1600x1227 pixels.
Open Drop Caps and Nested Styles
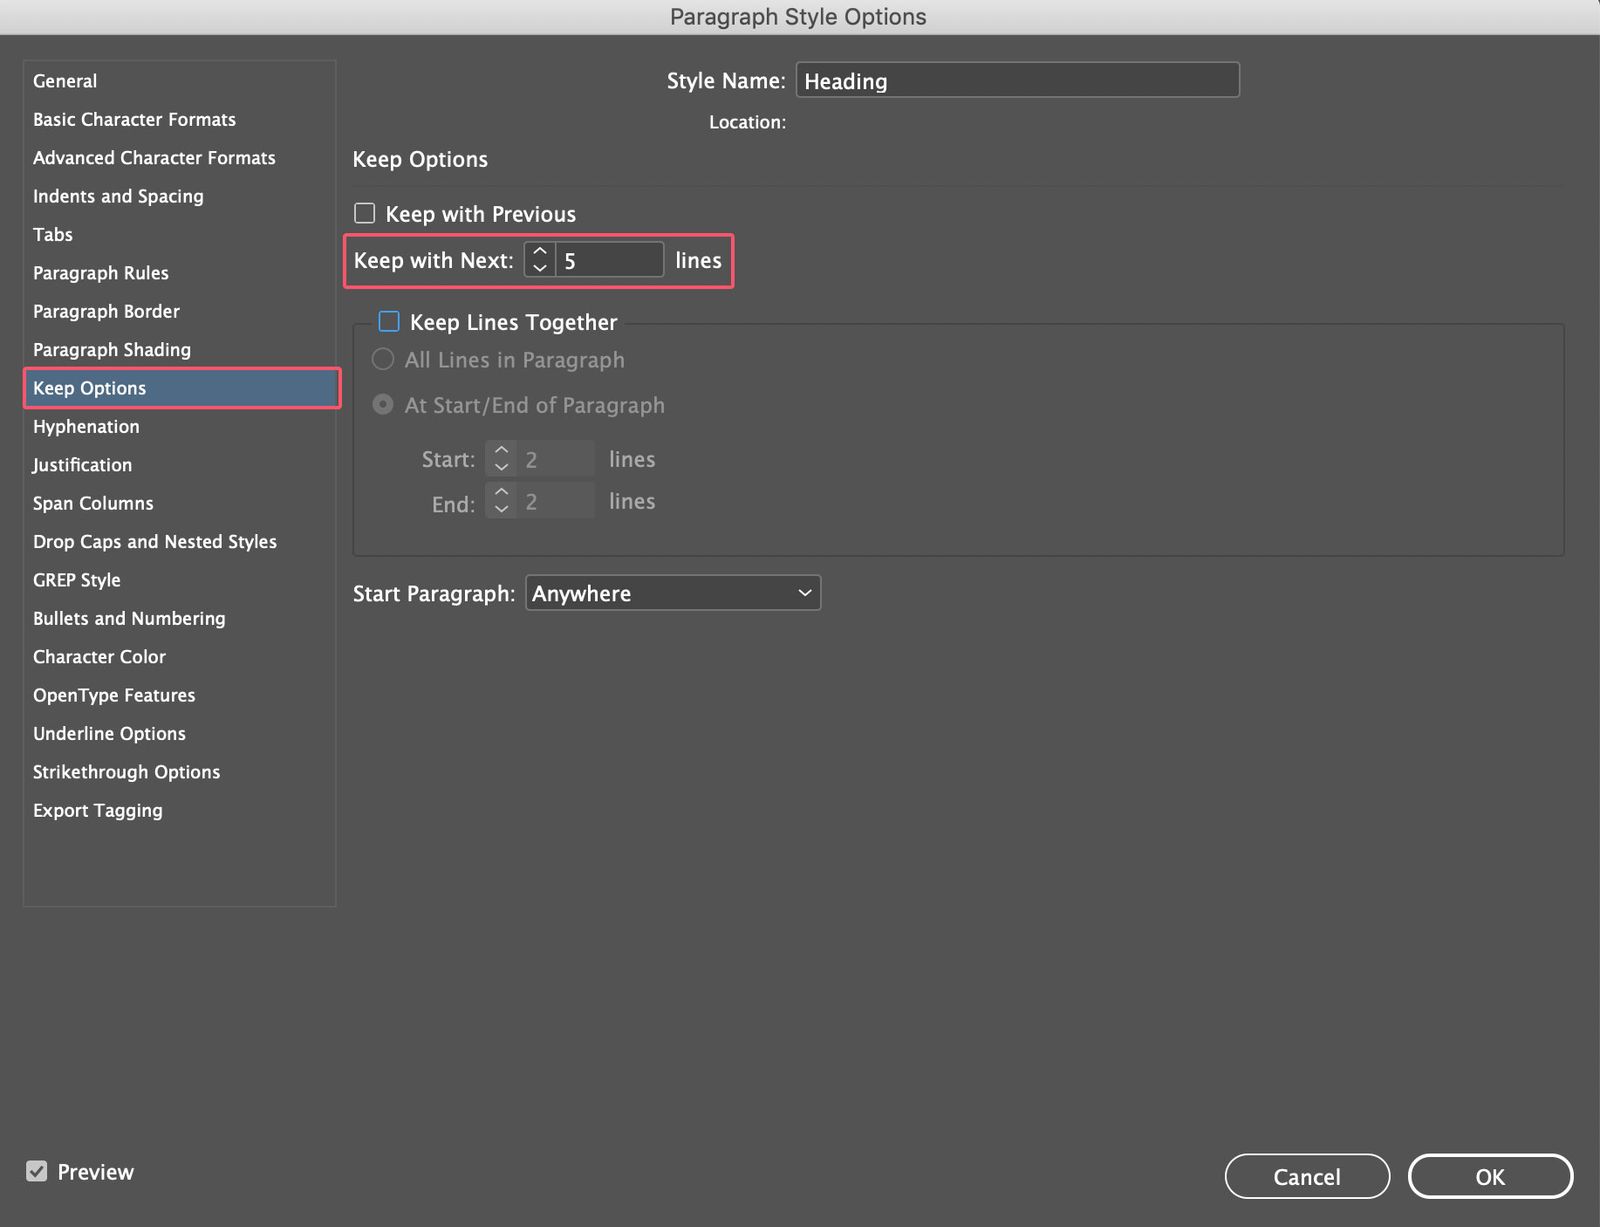point(155,541)
